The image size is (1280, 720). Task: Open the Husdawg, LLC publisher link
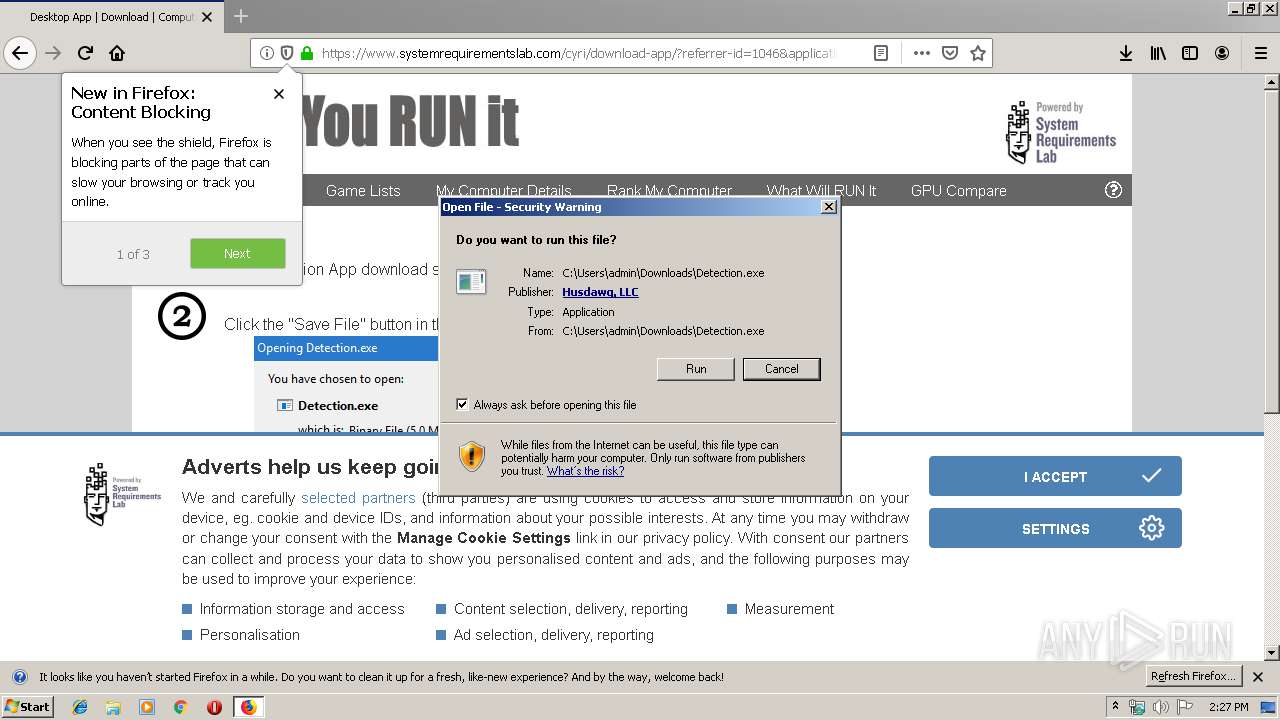pyautogui.click(x=600, y=292)
